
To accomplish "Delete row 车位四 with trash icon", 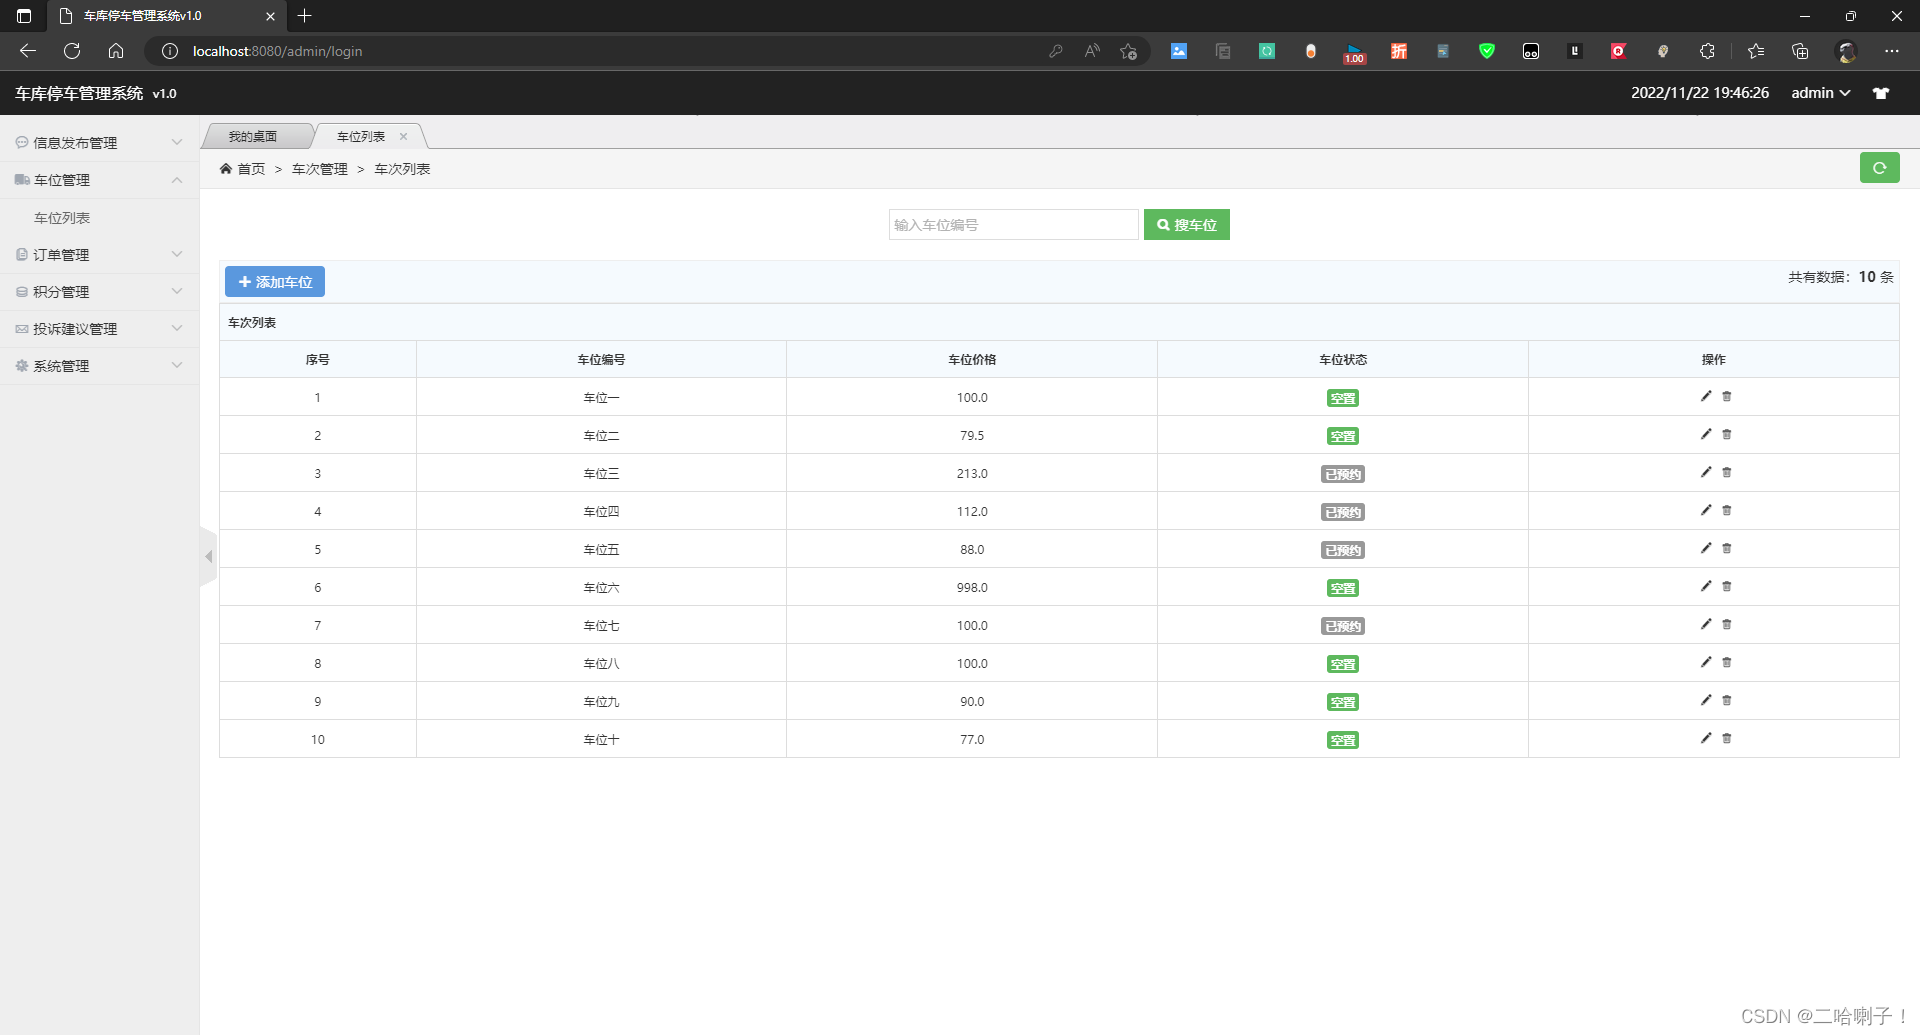I will (1727, 510).
